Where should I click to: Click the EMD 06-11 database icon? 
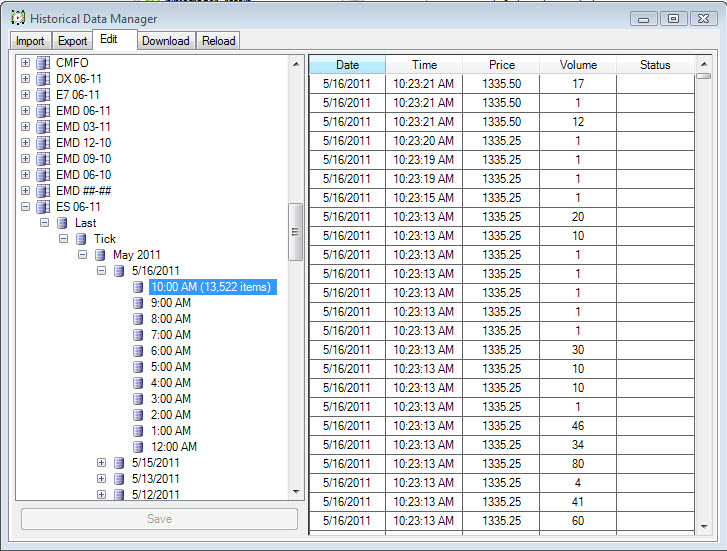(43, 111)
